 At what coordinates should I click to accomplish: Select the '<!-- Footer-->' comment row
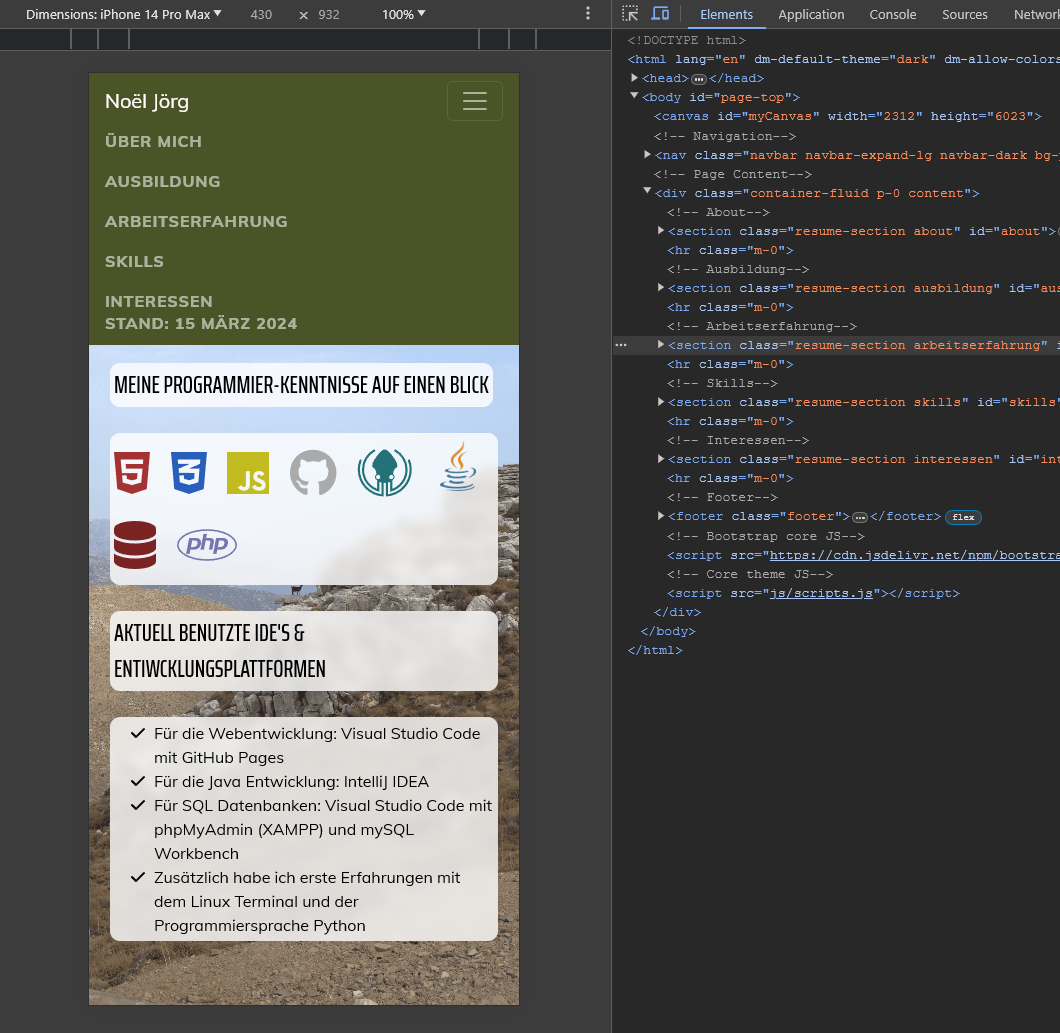[x=722, y=497]
